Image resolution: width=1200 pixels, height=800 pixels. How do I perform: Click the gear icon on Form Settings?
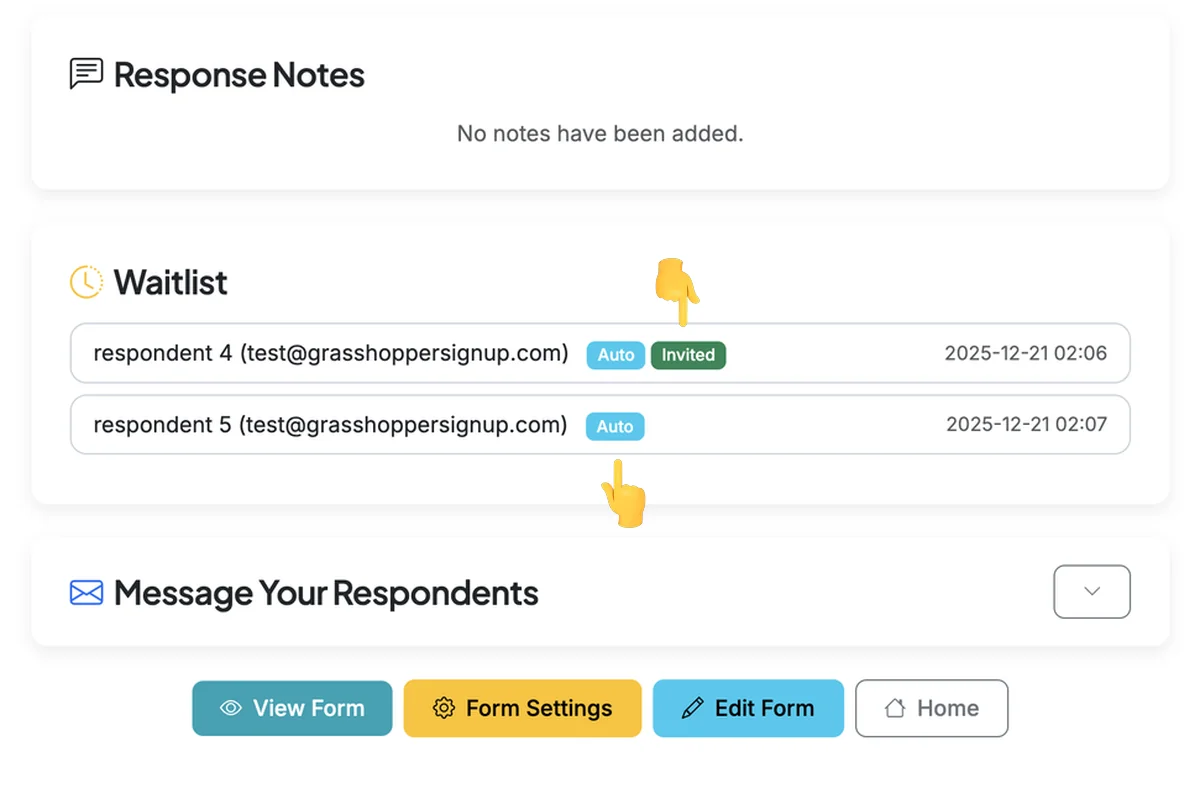pyautogui.click(x=444, y=708)
